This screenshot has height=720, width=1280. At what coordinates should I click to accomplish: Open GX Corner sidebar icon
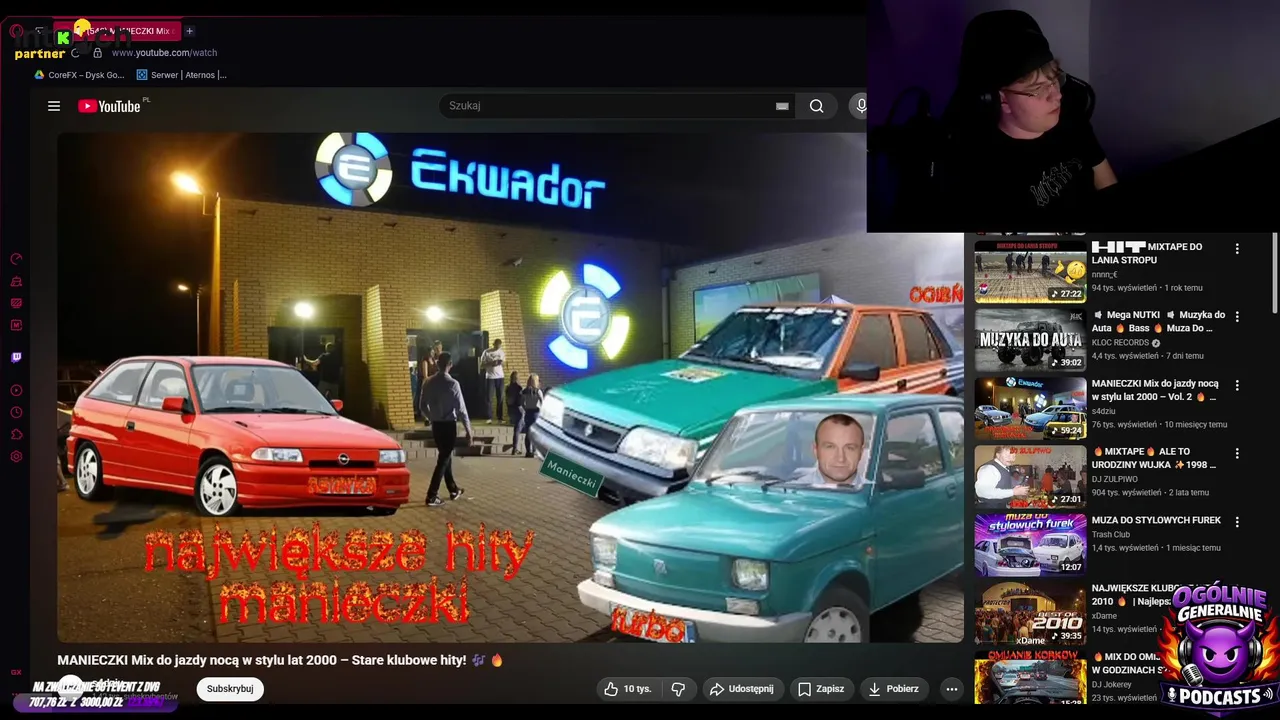(16, 303)
